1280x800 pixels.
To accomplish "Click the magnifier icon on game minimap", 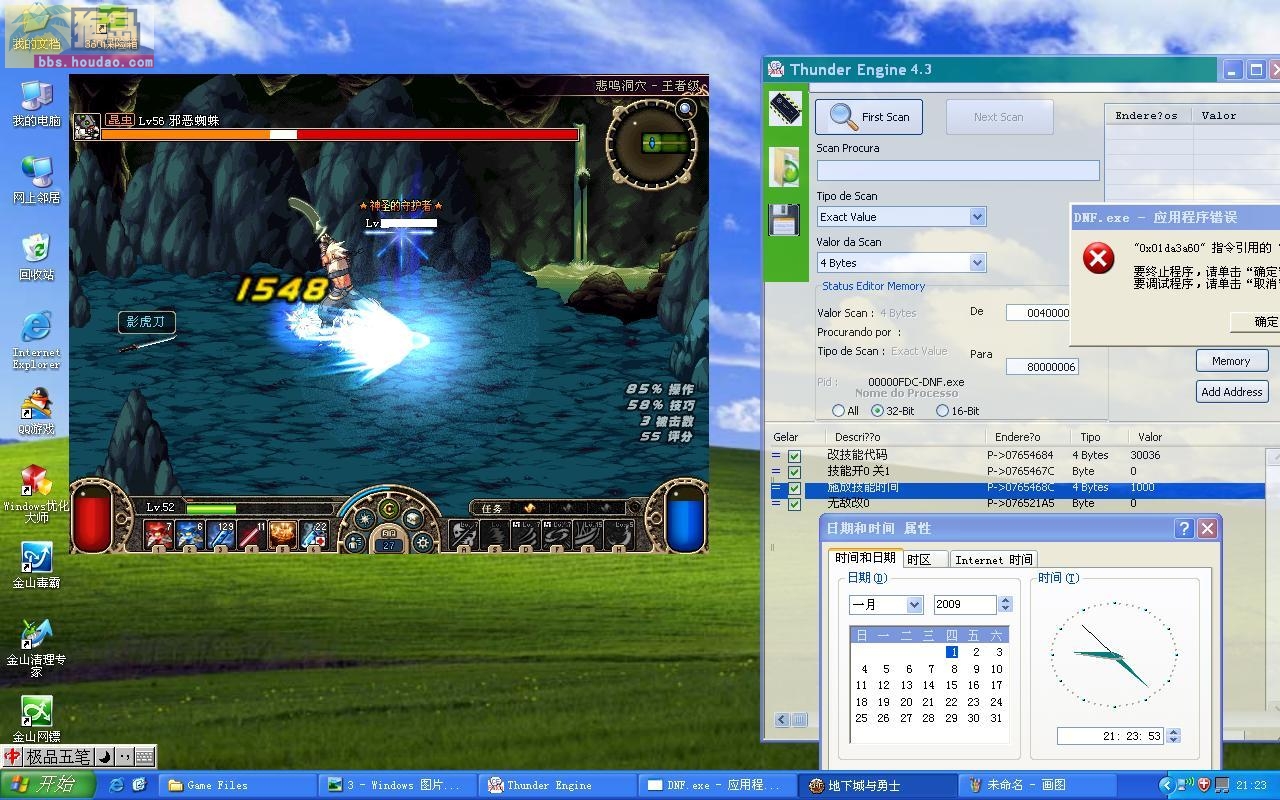I will pyautogui.click(x=686, y=109).
